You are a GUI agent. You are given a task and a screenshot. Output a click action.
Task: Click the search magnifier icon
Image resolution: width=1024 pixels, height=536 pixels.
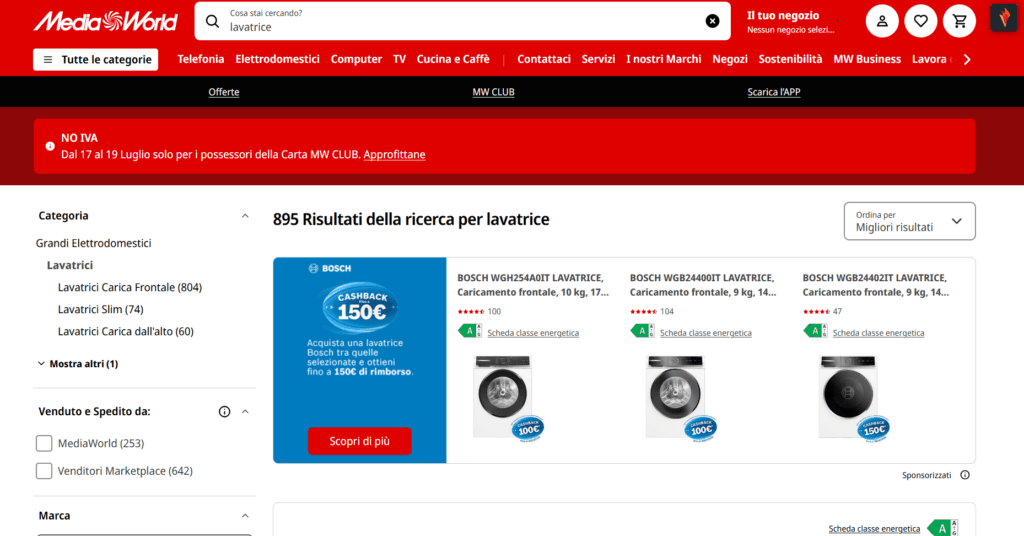pyautogui.click(x=212, y=22)
